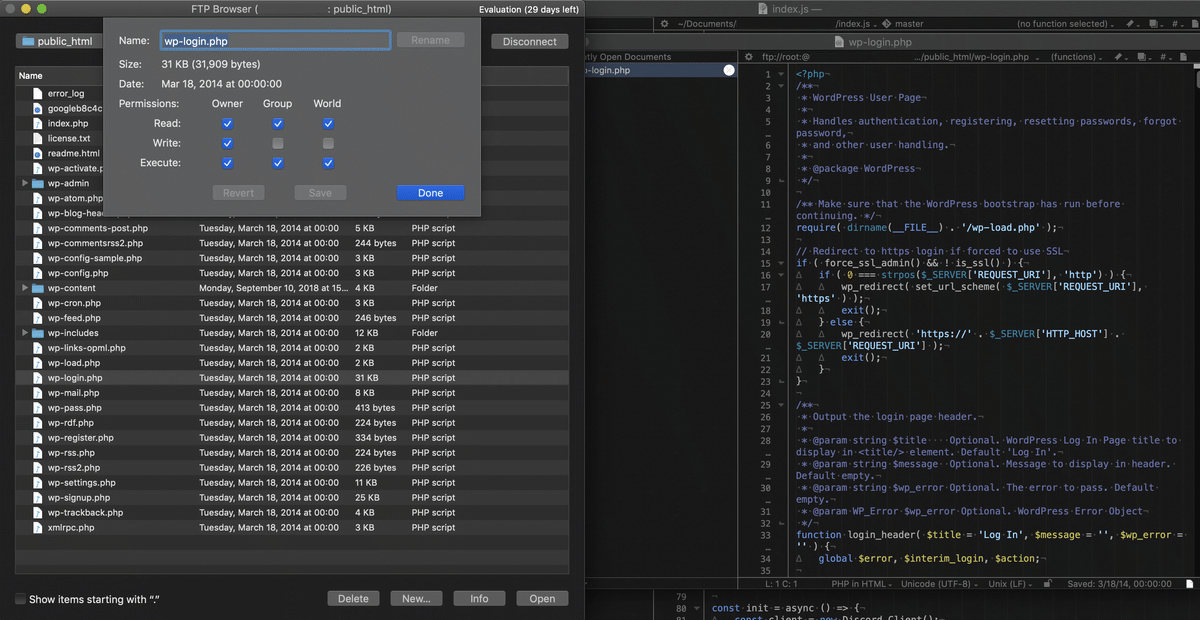Image resolution: width=1200 pixels, height=620 pixels.
Task: Close wp-login.php via its circle in Open Documents
Action: (x=730, y=70)
